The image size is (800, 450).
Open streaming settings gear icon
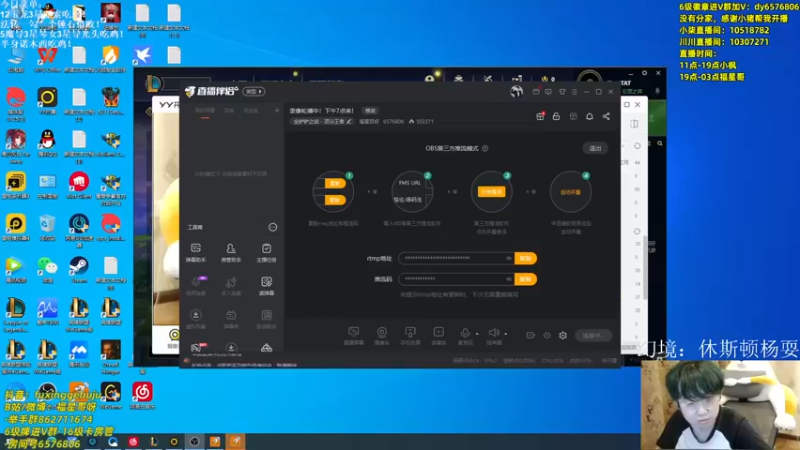point(563,336)
